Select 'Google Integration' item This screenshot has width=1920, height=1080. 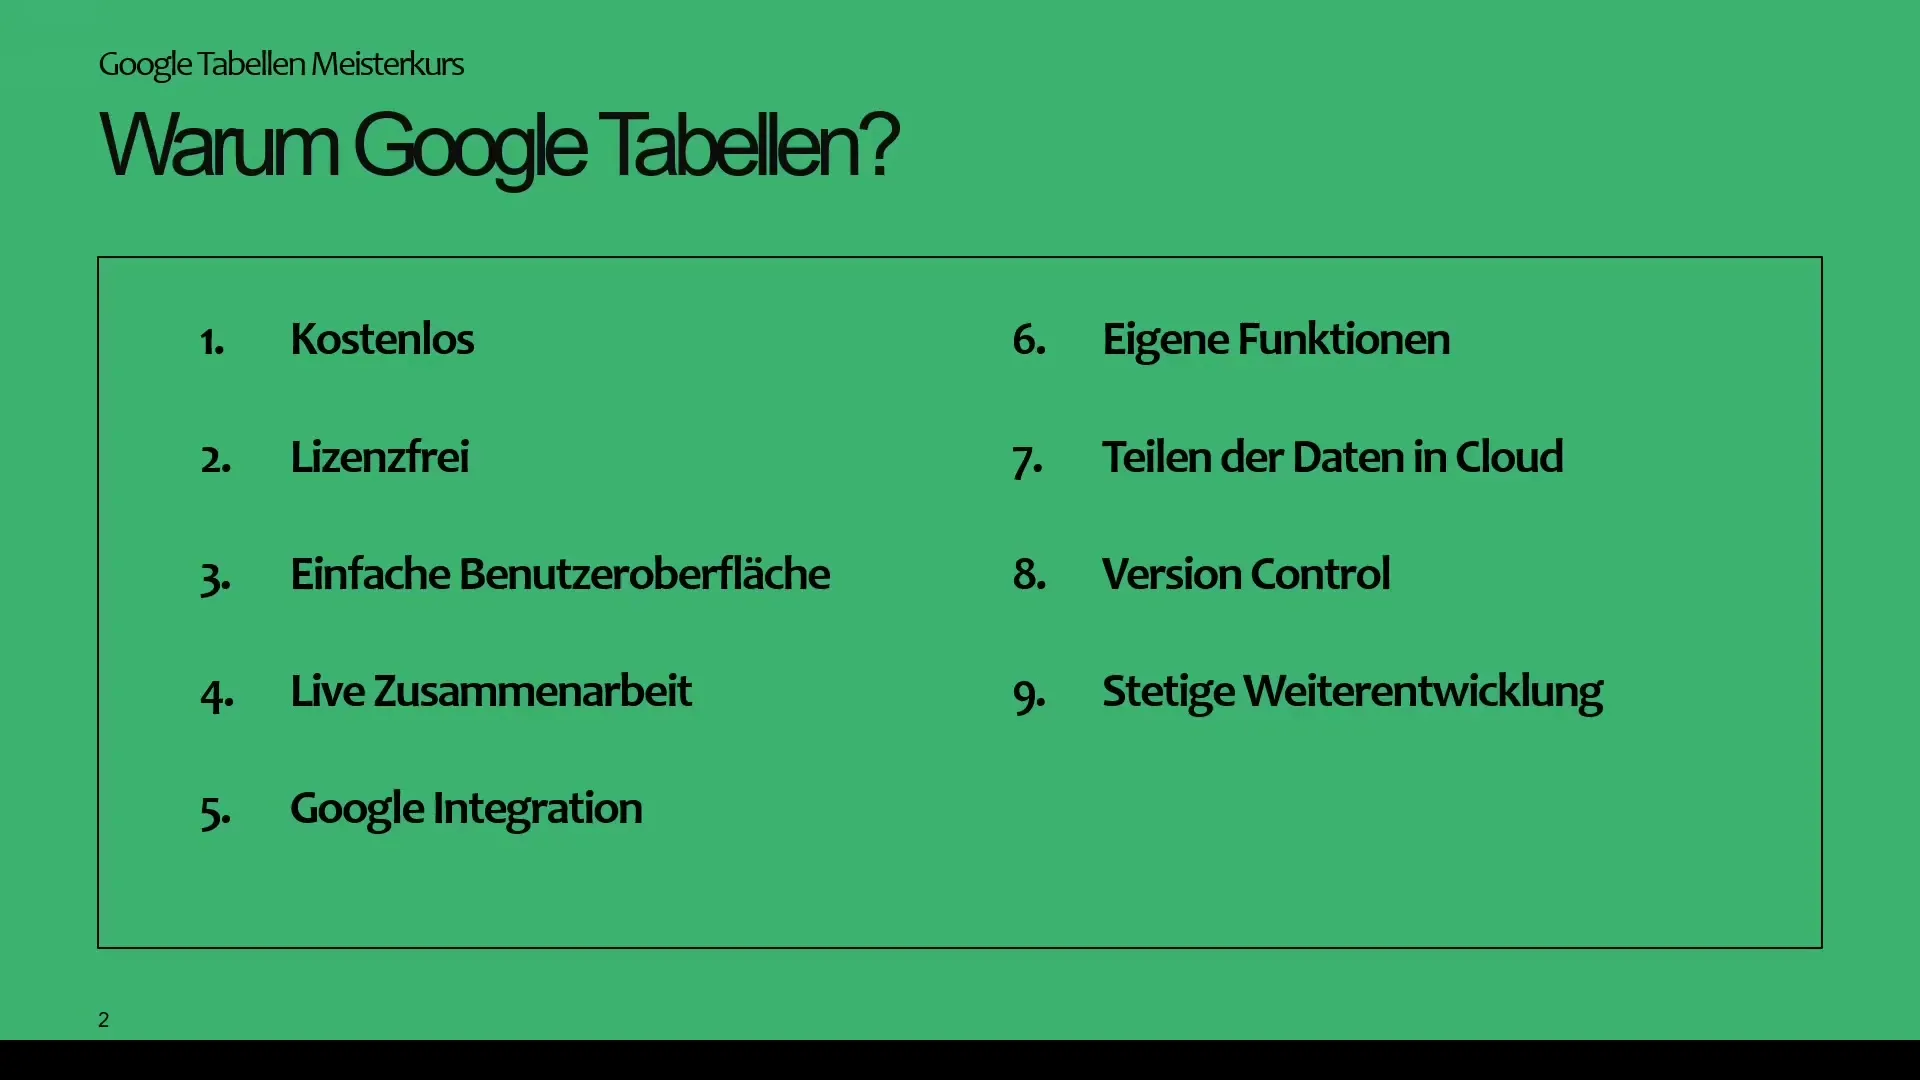[463, 807]
